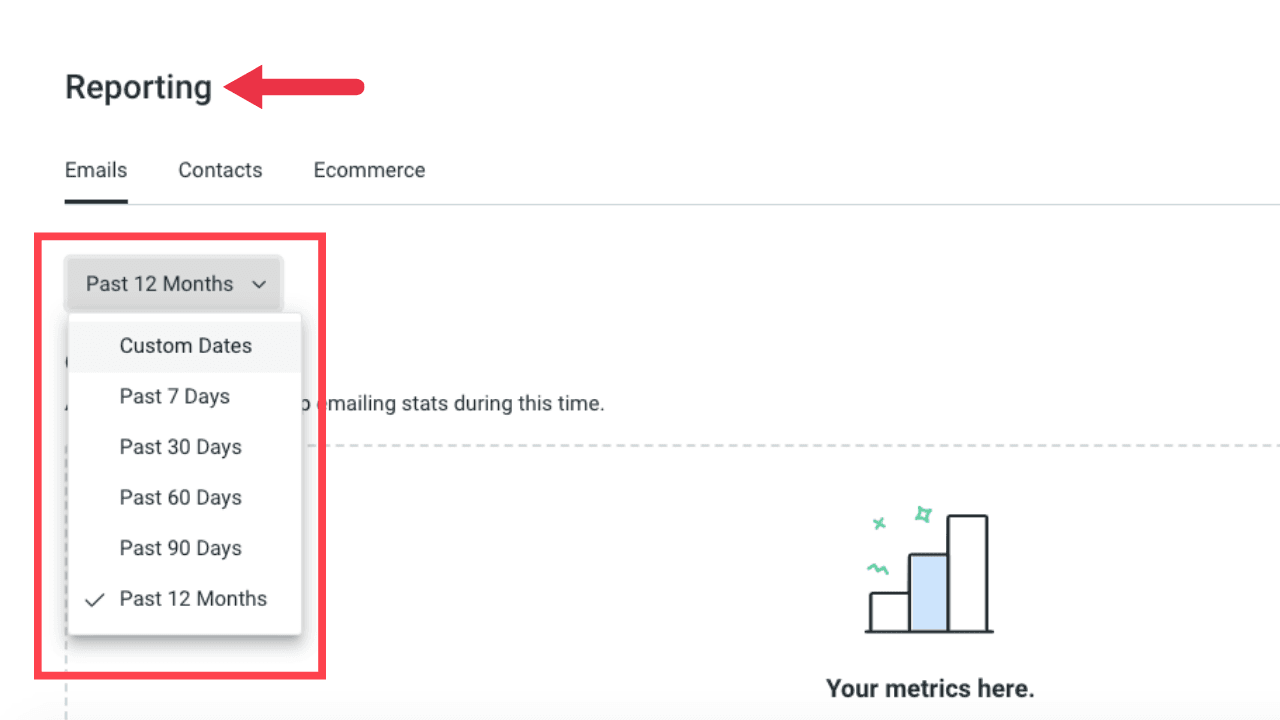The width and height of the screenshot is (1280, 720).
Task: Click the chevron arrow on date dropdown
Action: tap(259, 285)
